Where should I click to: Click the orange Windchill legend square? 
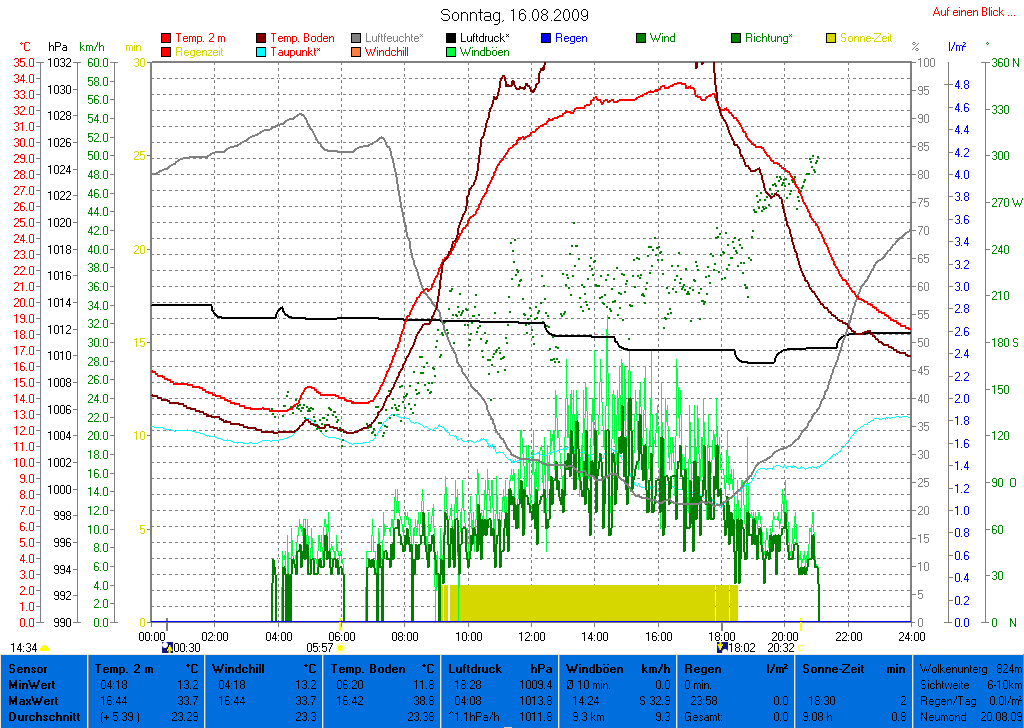pyautogui.click(x=357, y=51)
